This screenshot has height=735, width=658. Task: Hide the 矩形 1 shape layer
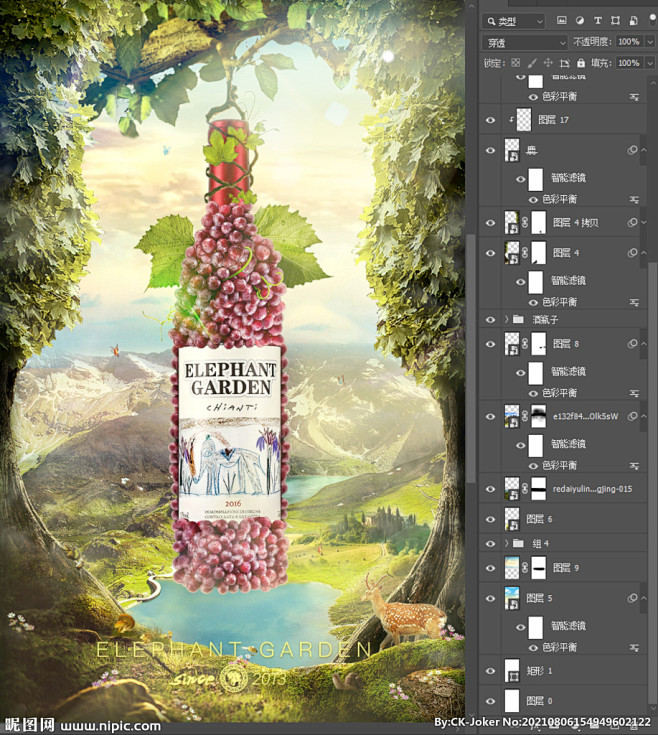pyautogui.click(x=490, y=671)
